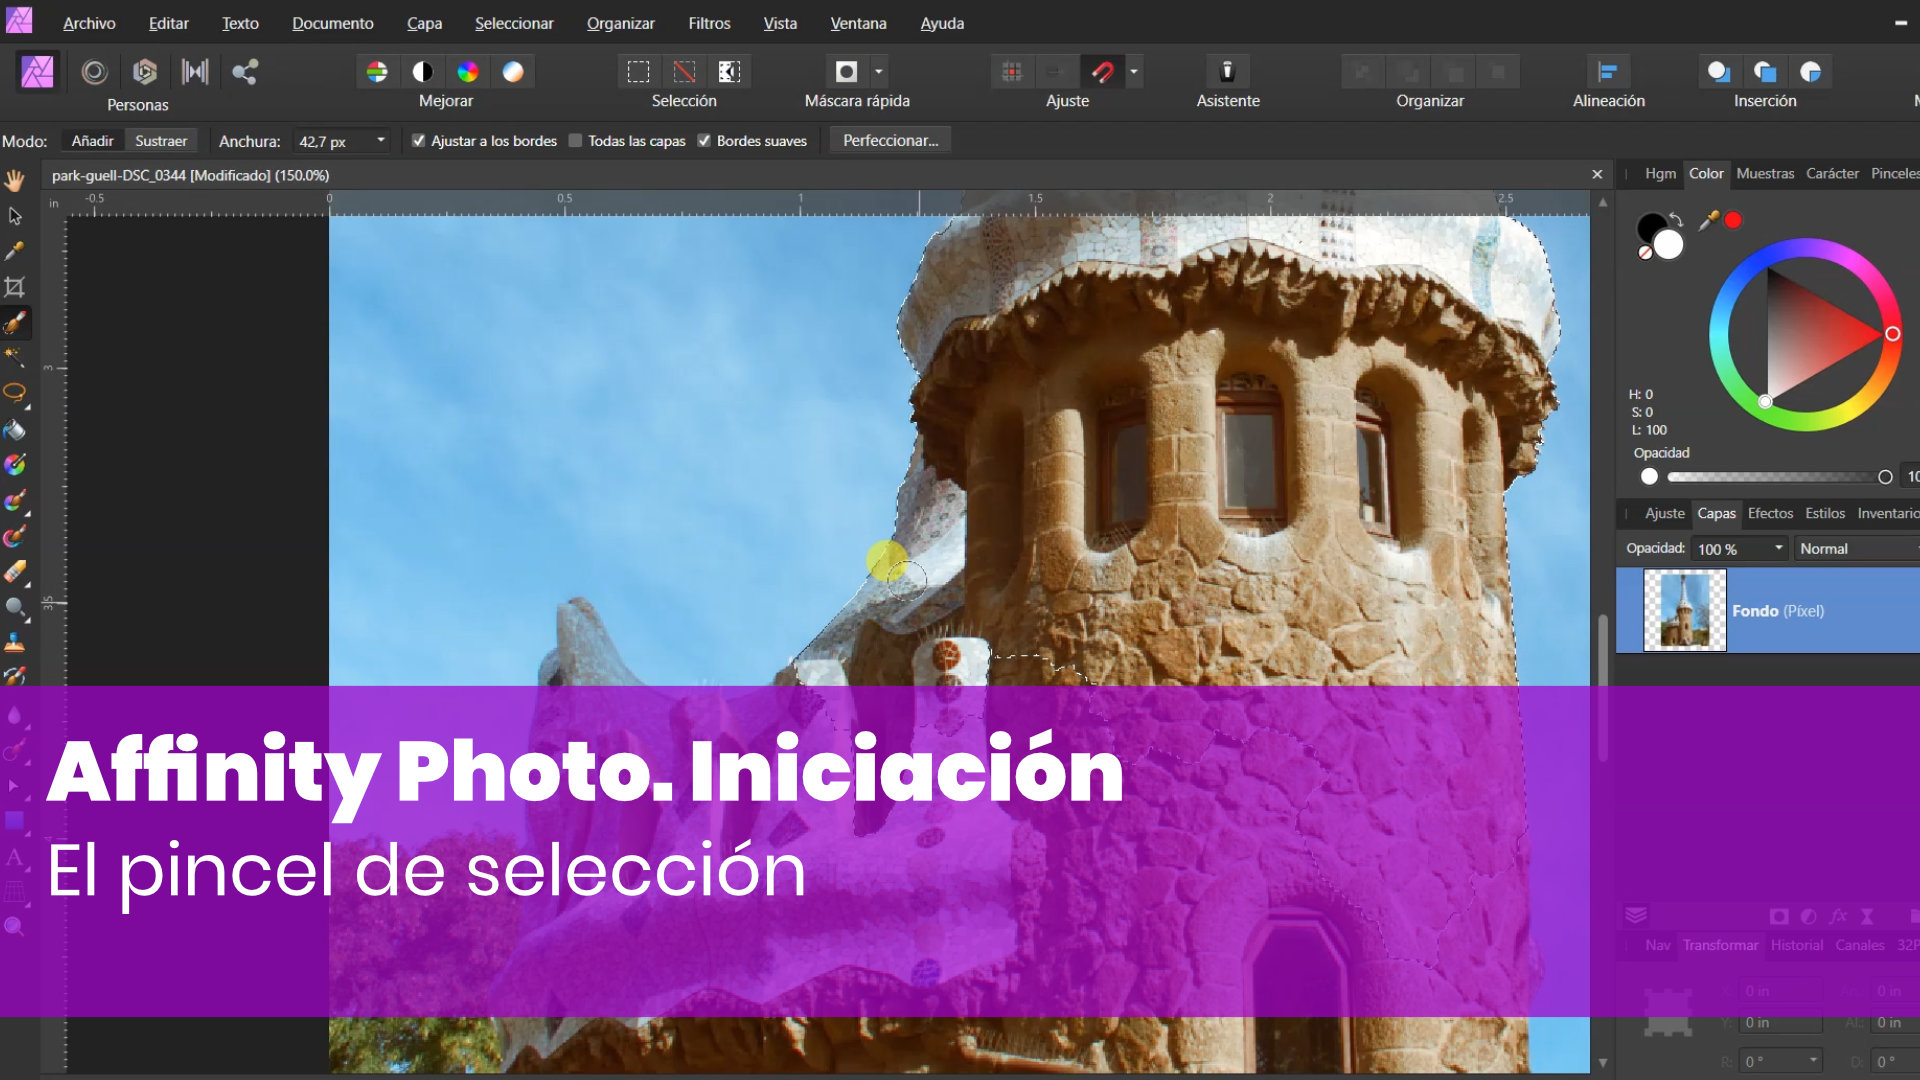The image size is (1920, 1080).
Task: Select the Selection Brush tool
Action: pyautogui.click(x=15, y=323)
